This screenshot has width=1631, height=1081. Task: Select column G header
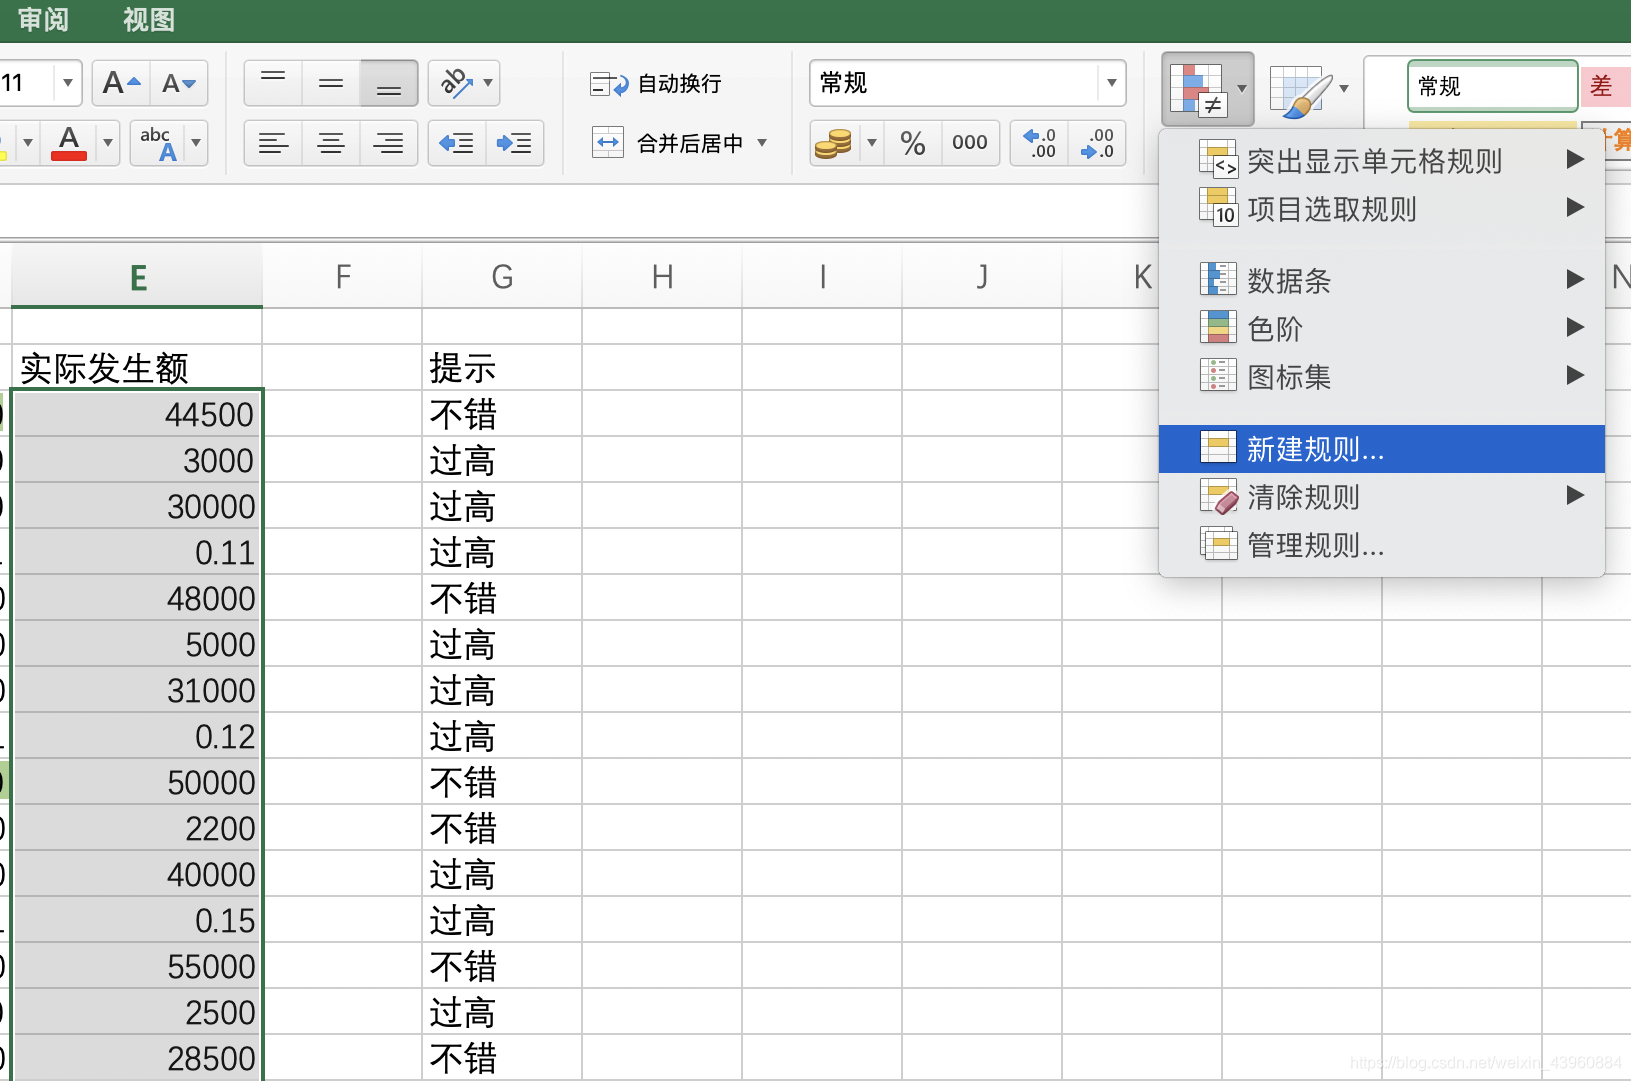point(502,277)
